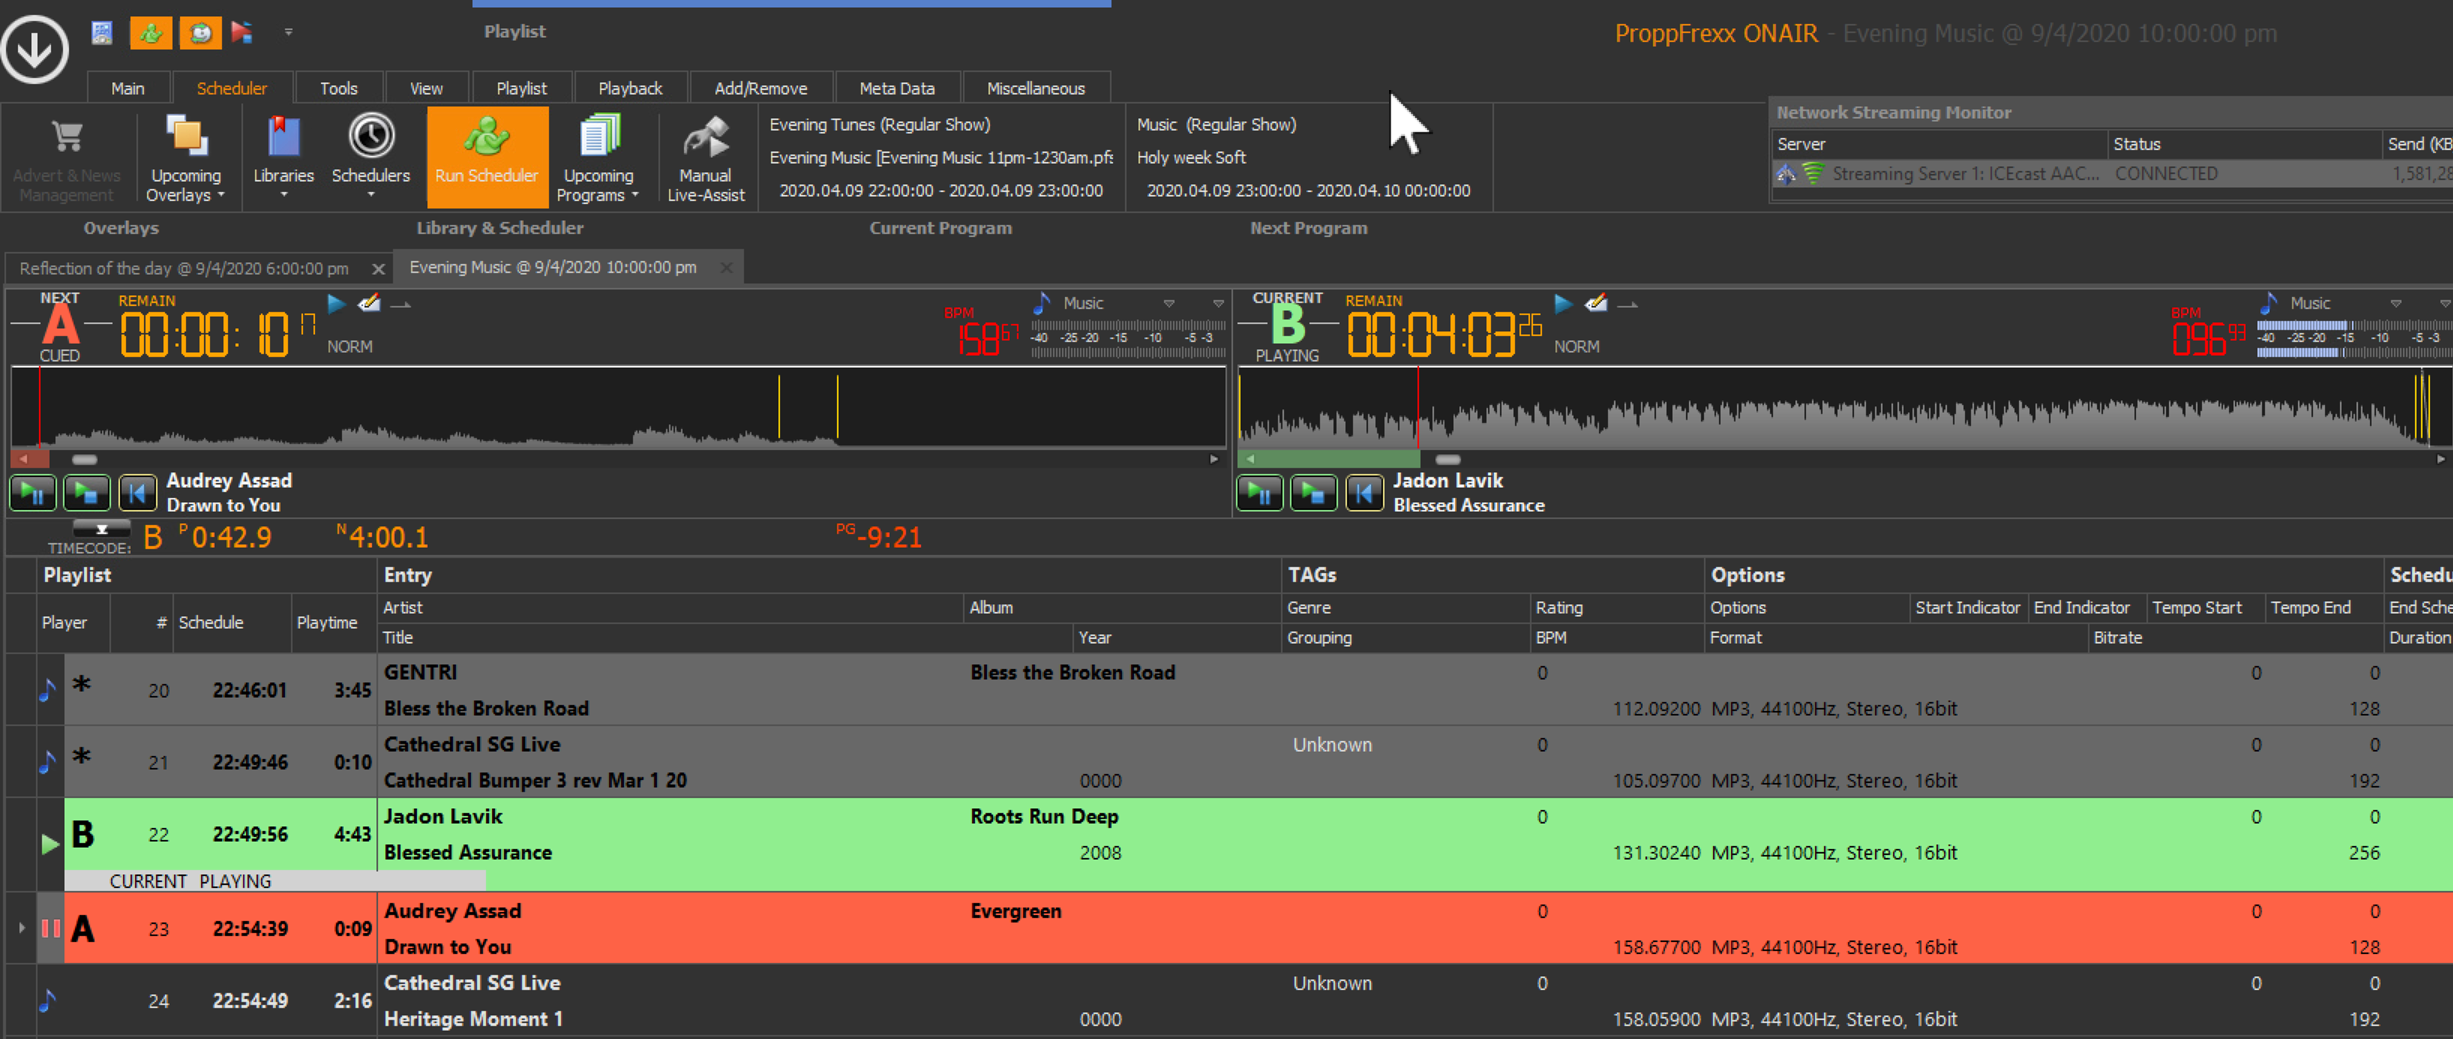Expand the Audrey Assad playlist row arrow

(21, 928)
